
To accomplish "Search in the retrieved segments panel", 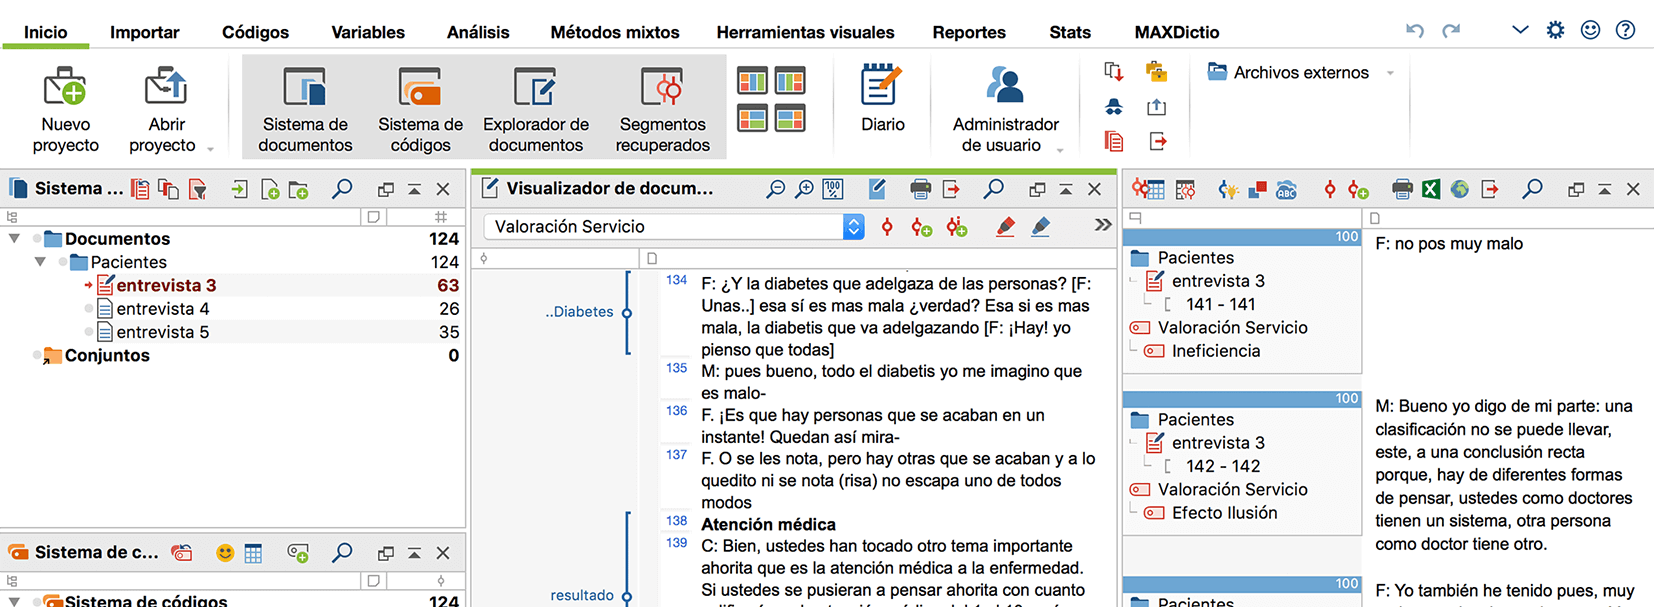I will 1532,189.
